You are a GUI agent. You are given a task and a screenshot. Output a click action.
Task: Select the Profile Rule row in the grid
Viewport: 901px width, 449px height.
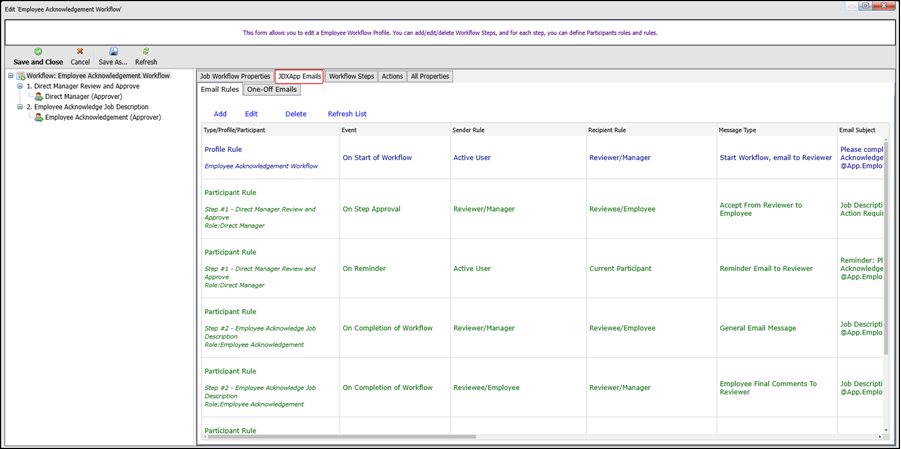[x=223, y=150]
